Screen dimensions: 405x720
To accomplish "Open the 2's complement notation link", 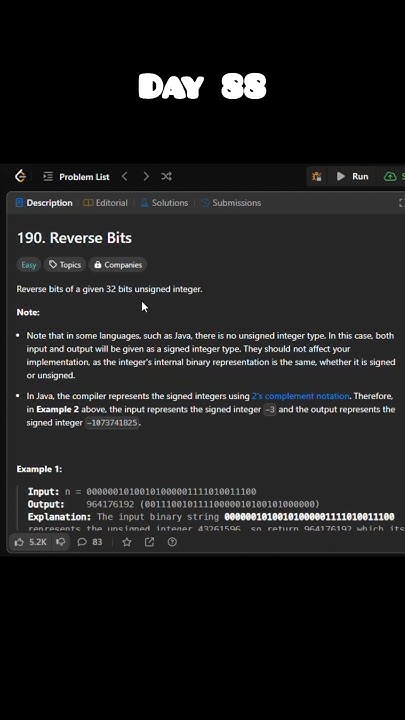I will [x=300, y=396].
